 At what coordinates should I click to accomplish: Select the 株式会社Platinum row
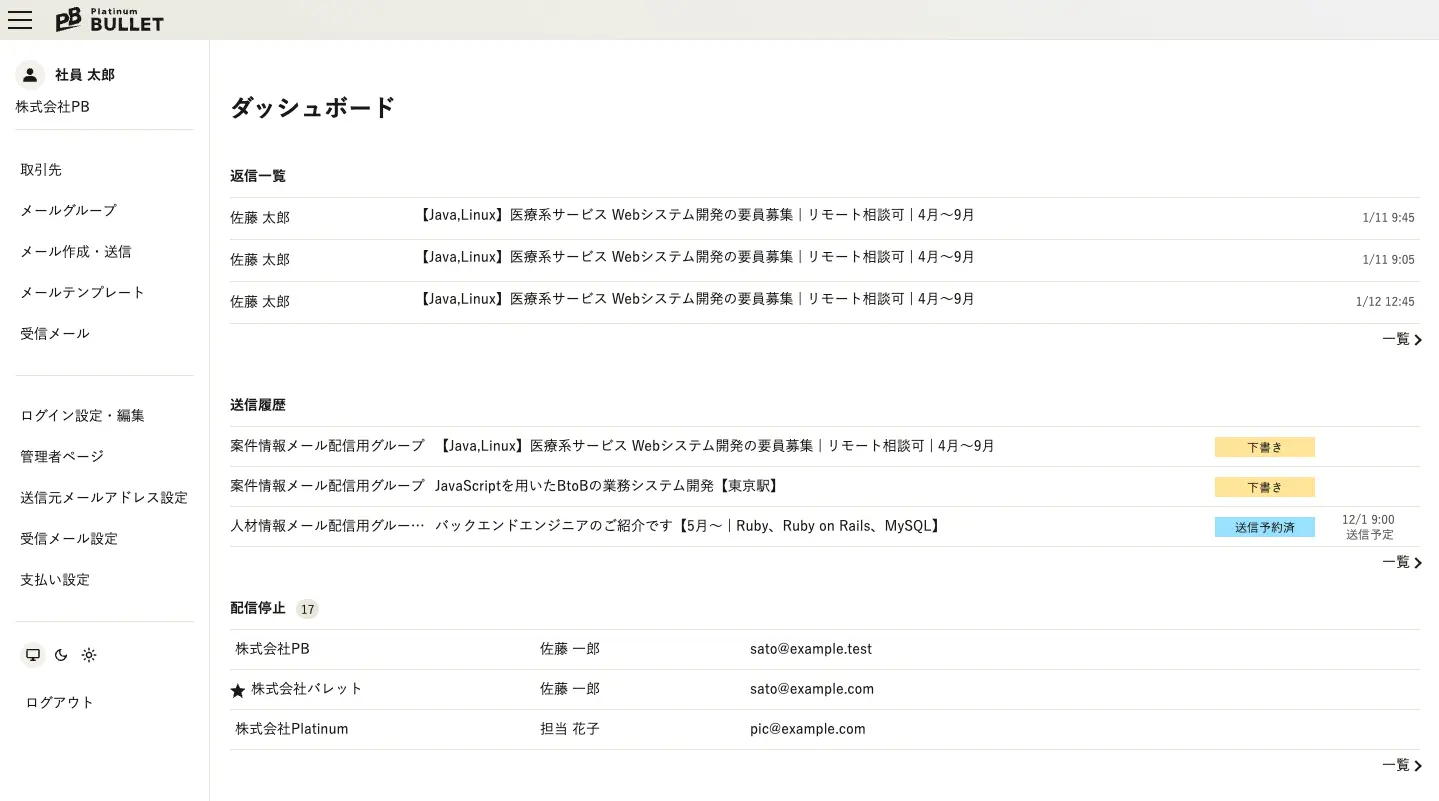825,730
